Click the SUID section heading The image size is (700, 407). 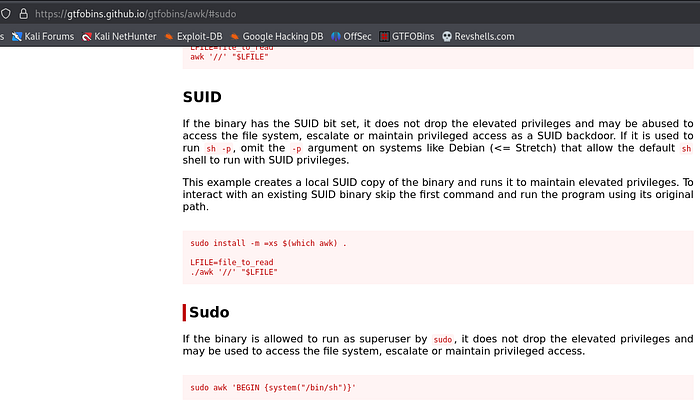tap(202, 97)
